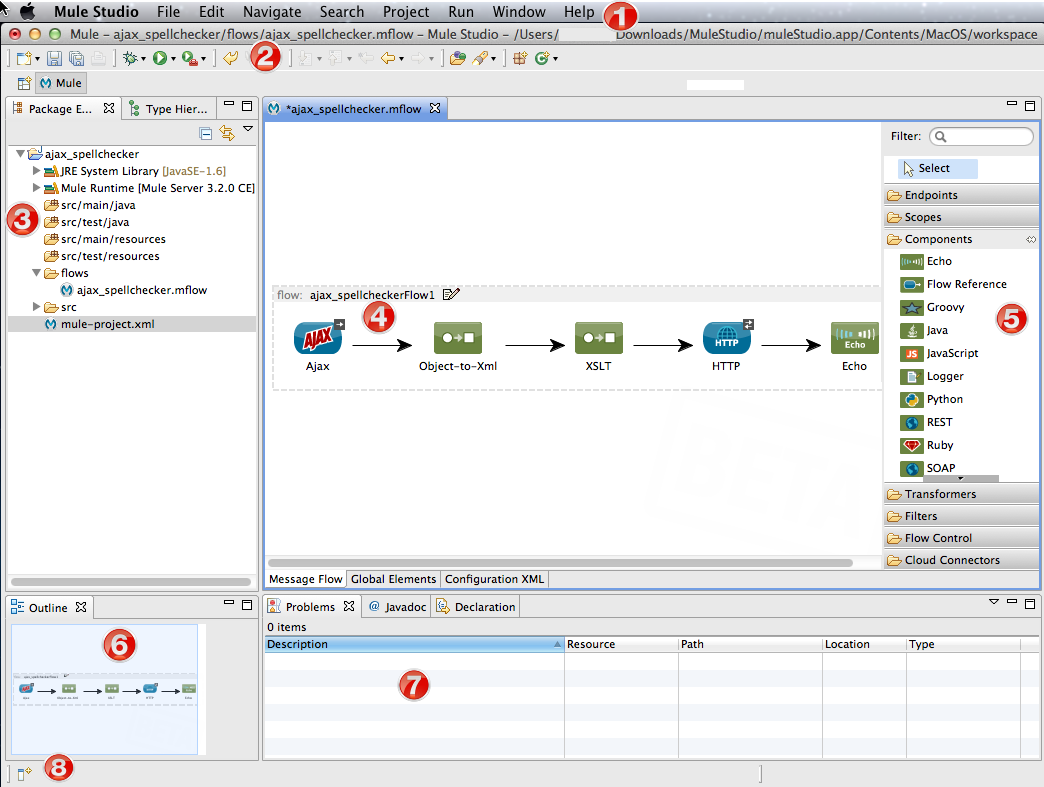The width and height of the screenshot is (1044, 787).
Task: Select the HTTP node on the canvas
Action: (x=726, y=339)
